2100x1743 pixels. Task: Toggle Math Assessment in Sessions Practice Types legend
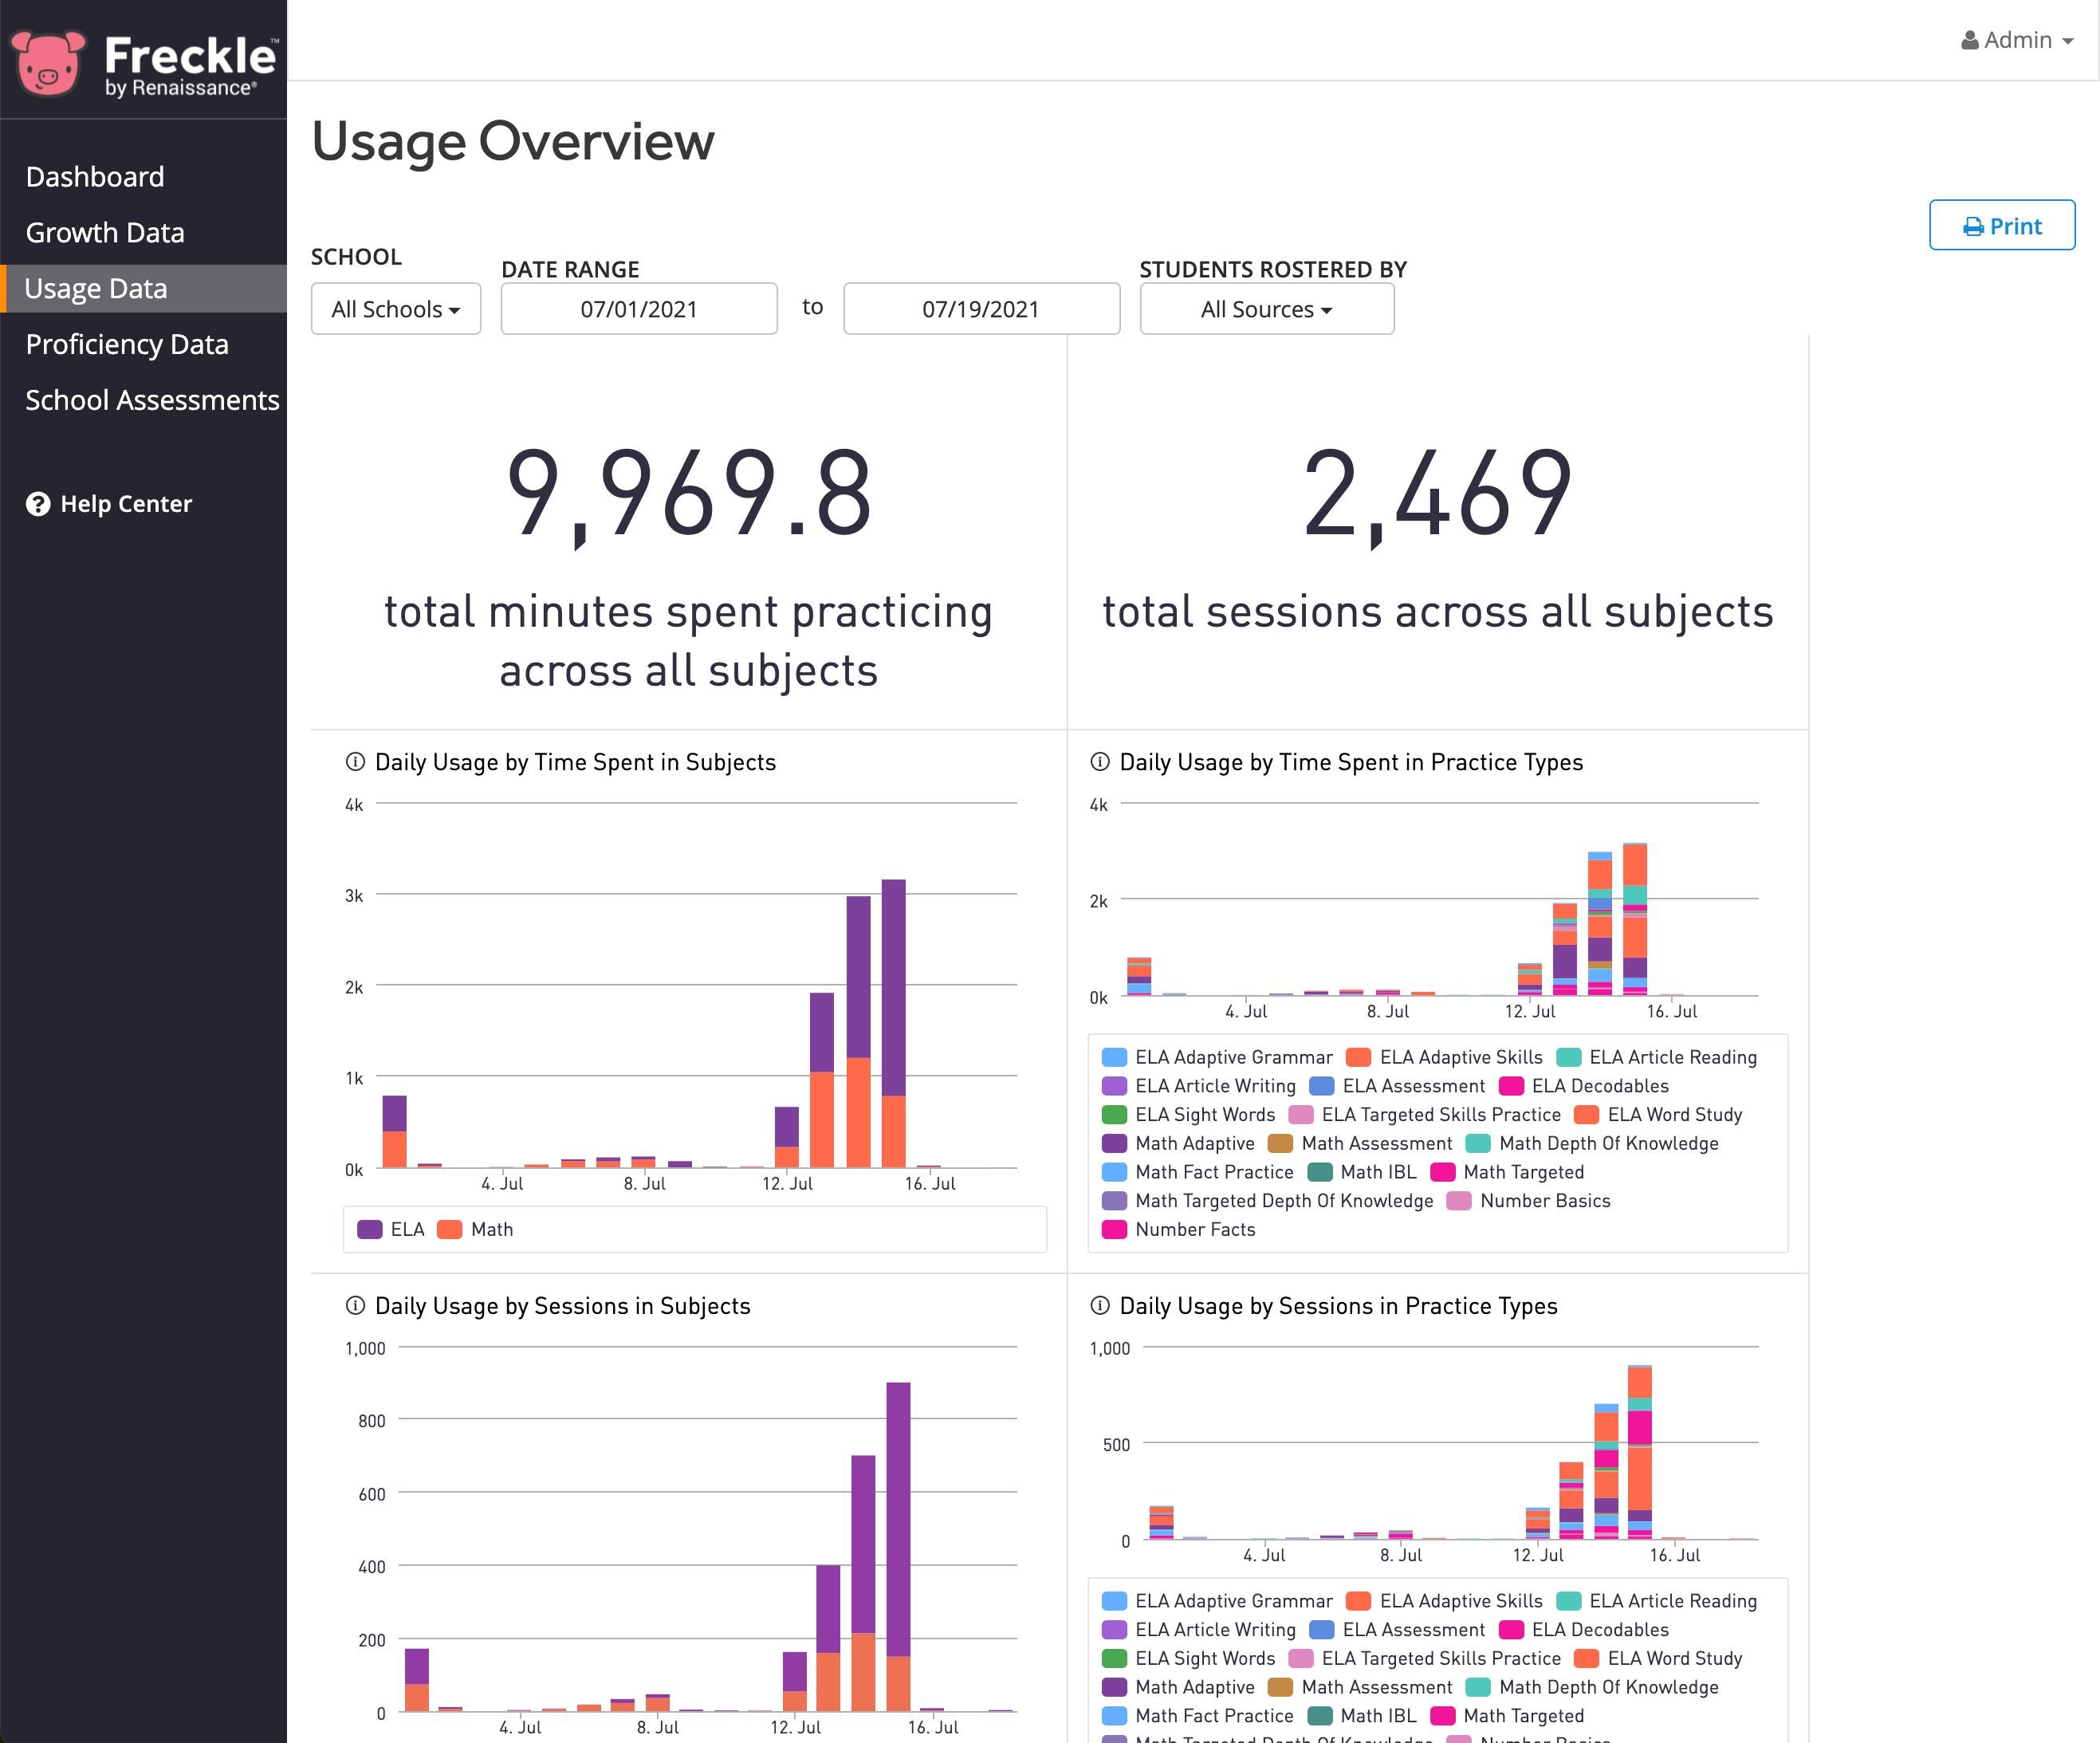point(1360,1687)
